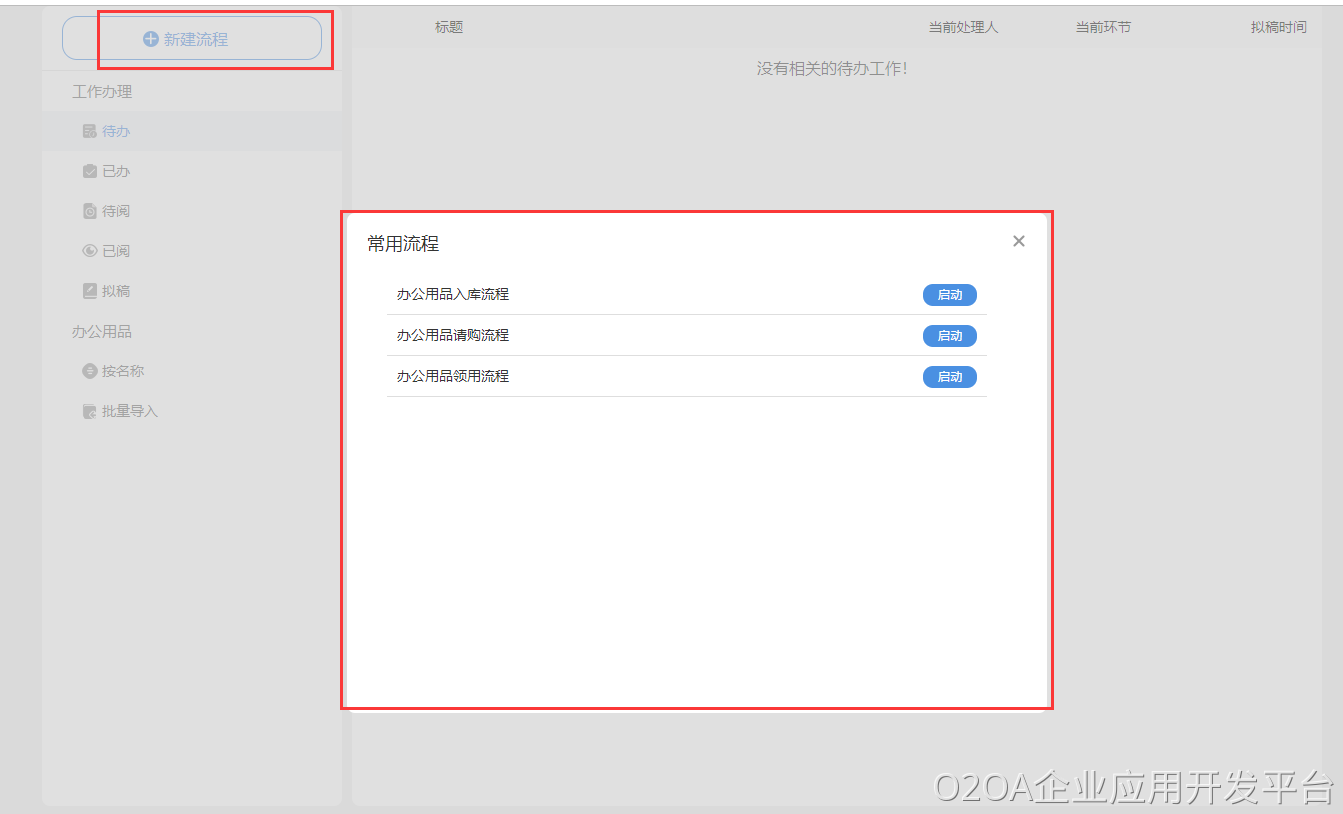Launch 办公用品领用流程 using 启动 button
The image size is (1343, 814).
949,377
